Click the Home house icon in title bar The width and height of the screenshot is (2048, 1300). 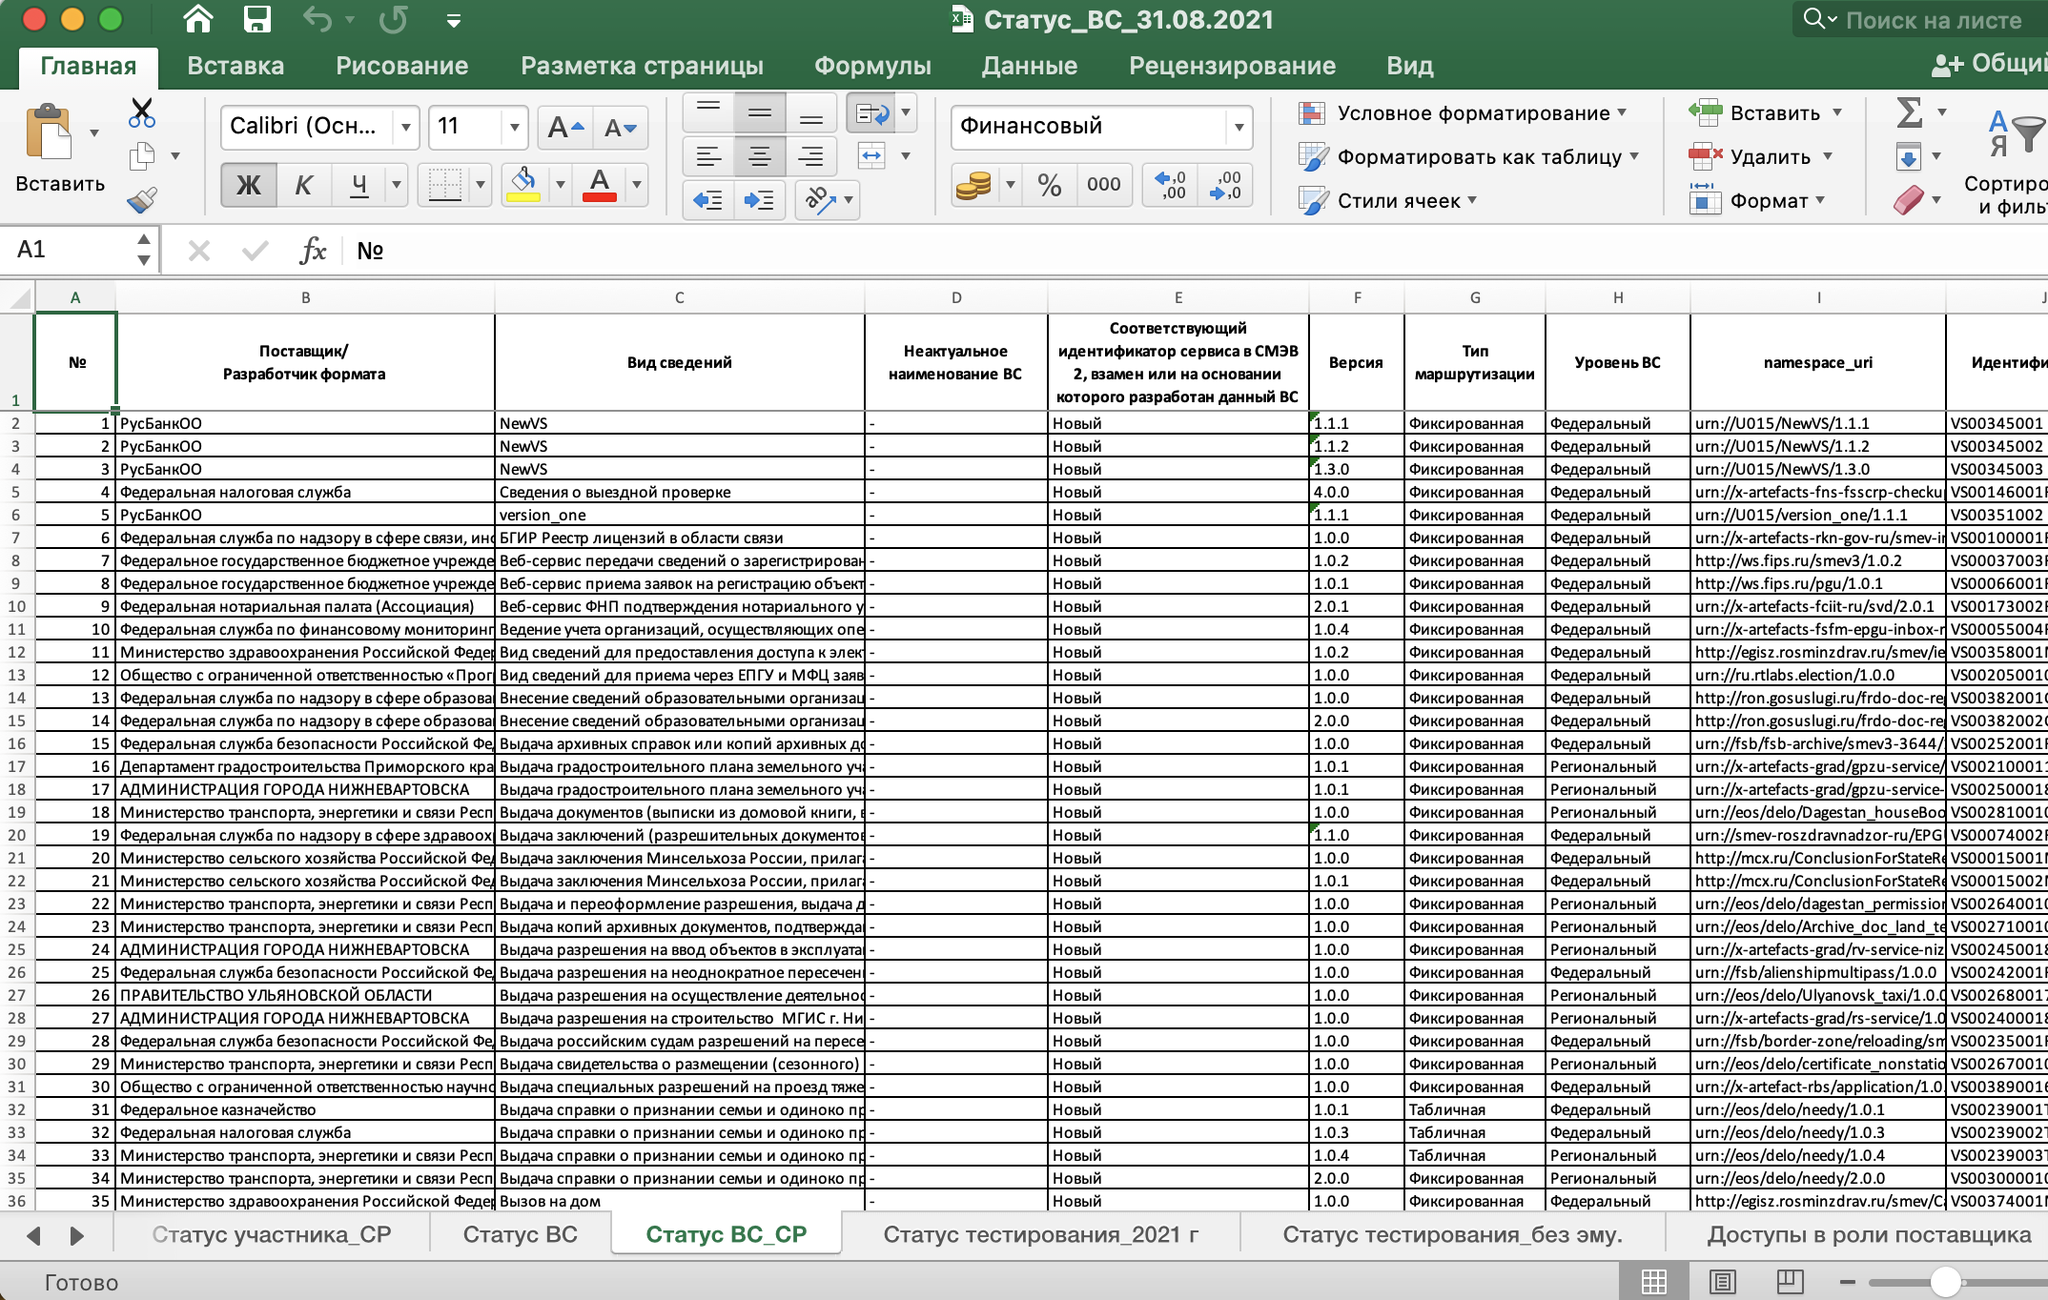[x=198, y=19]
